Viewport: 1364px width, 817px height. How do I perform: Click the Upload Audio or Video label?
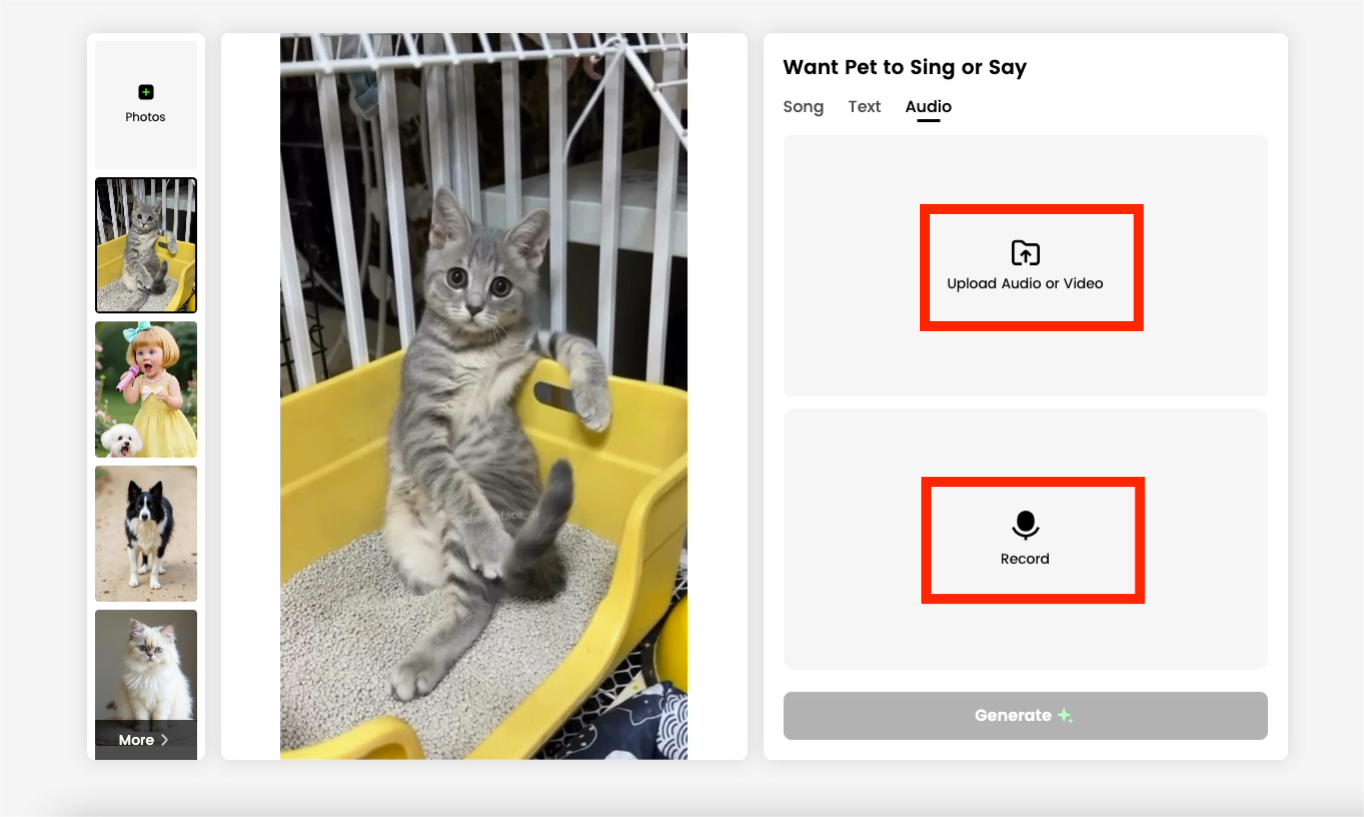pos(1025,284)
